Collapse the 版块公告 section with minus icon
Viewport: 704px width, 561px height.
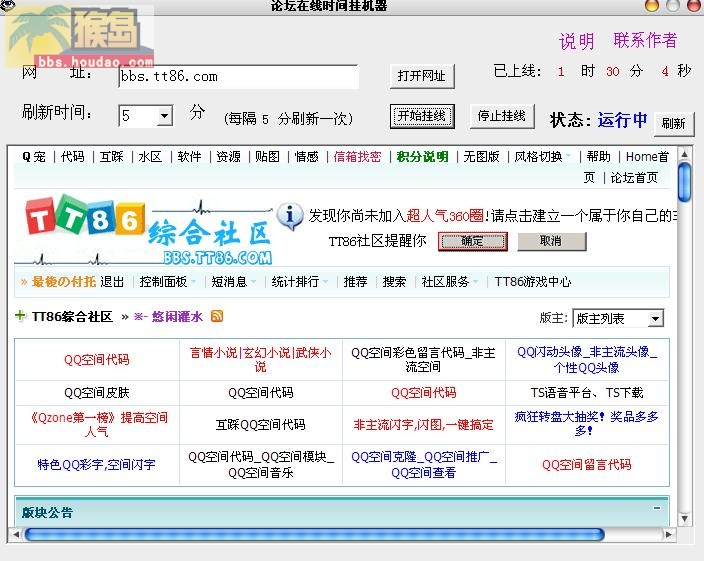click(x=657, y=508)
